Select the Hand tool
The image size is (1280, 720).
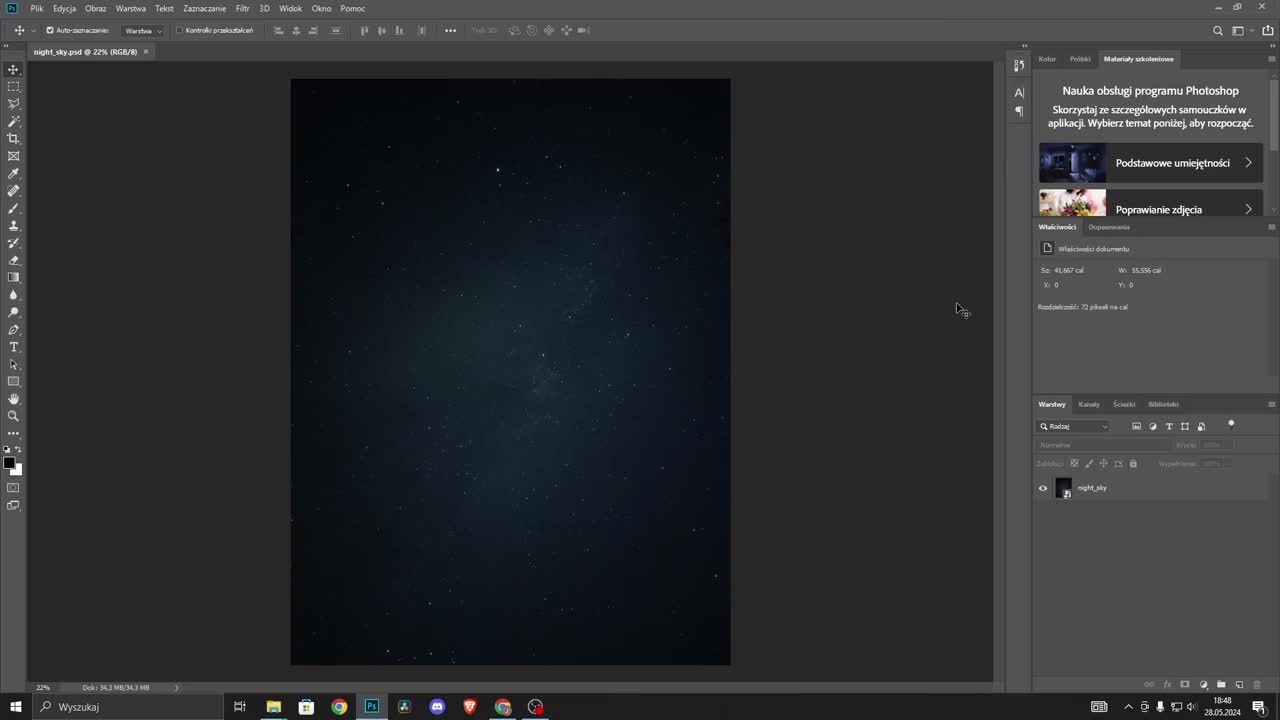13,399
